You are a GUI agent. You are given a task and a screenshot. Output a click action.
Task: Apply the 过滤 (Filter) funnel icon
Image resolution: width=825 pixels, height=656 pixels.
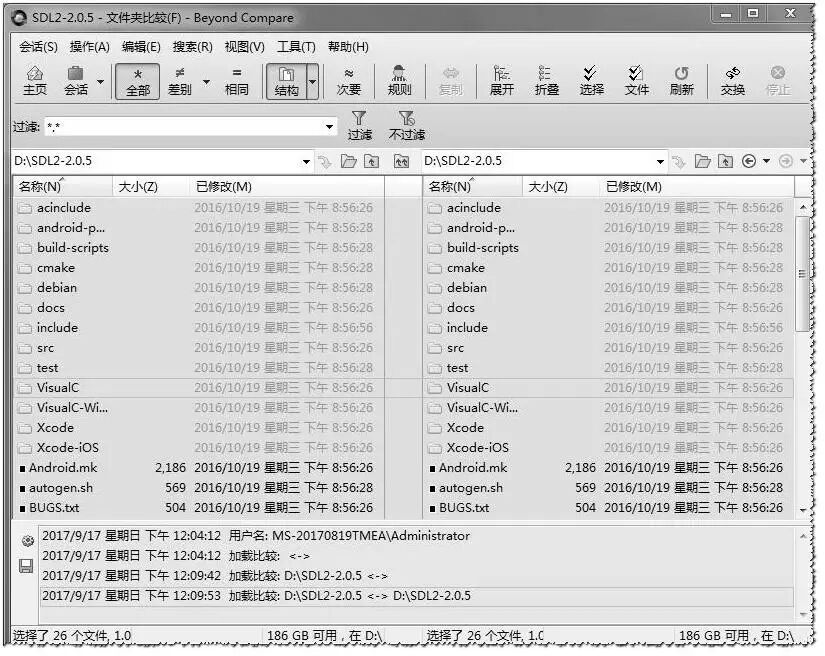click(359, 126)
